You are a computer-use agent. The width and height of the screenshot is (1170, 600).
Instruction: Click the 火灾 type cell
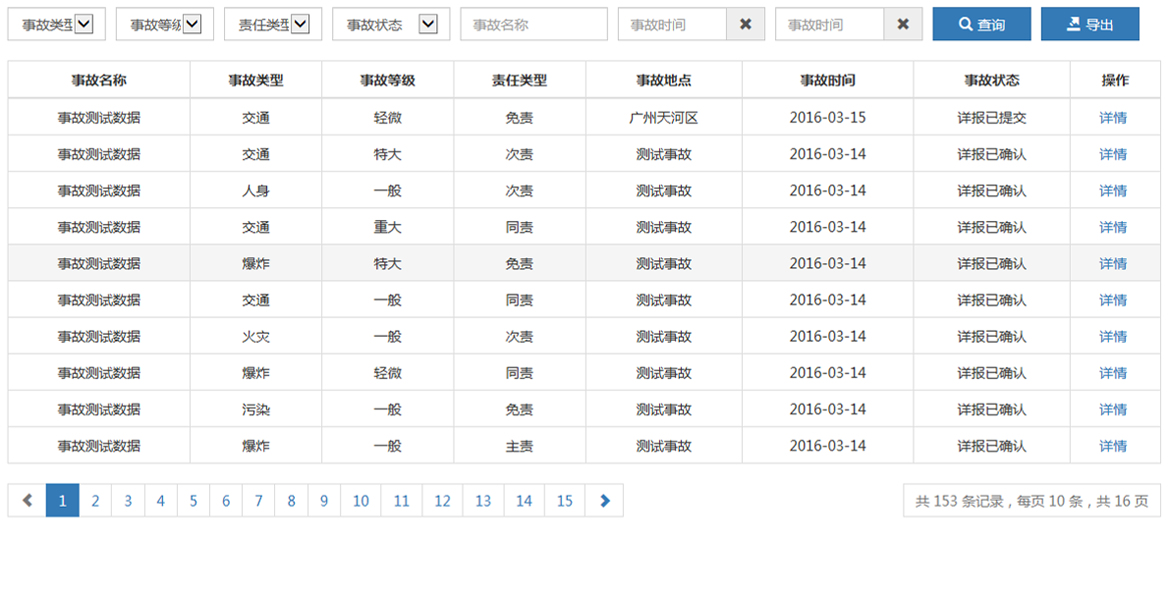(x=256, y=337)
